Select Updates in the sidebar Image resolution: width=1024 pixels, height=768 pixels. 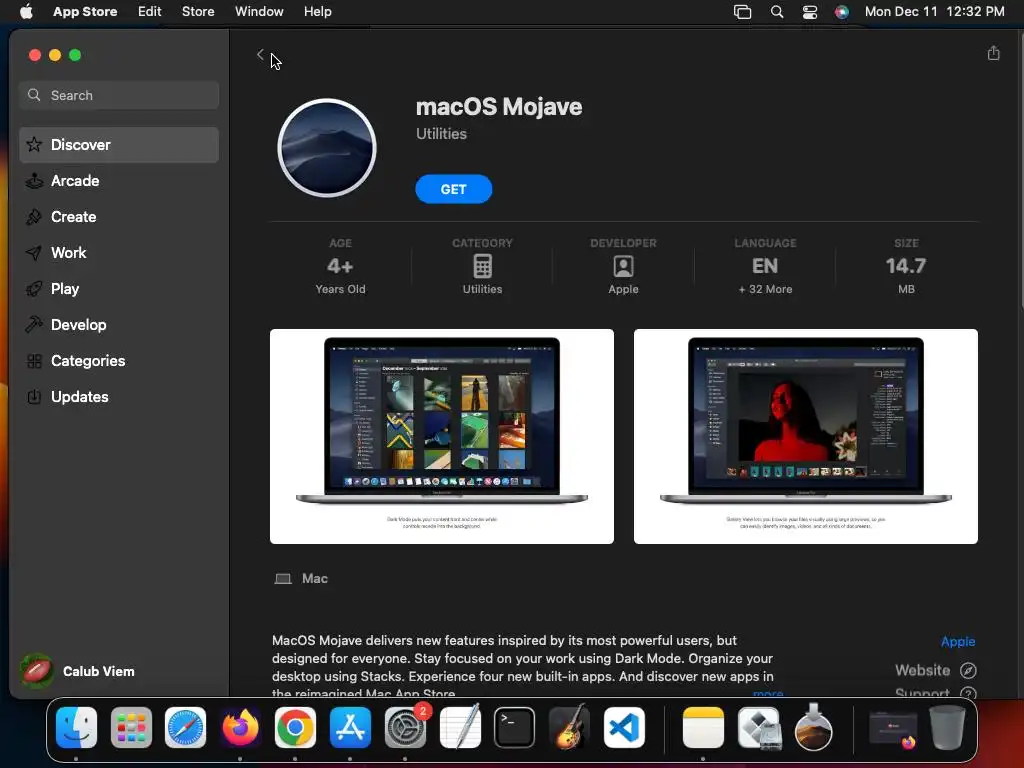point(119,396)
